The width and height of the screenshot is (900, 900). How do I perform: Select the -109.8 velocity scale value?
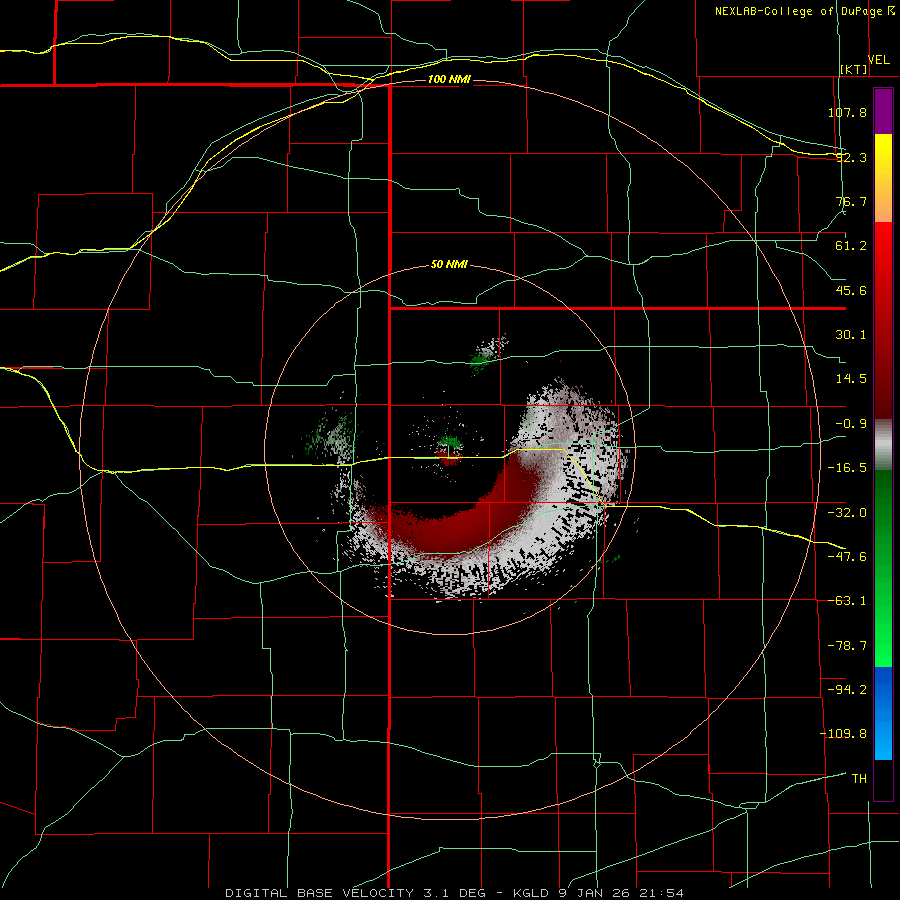coord(843,734)
